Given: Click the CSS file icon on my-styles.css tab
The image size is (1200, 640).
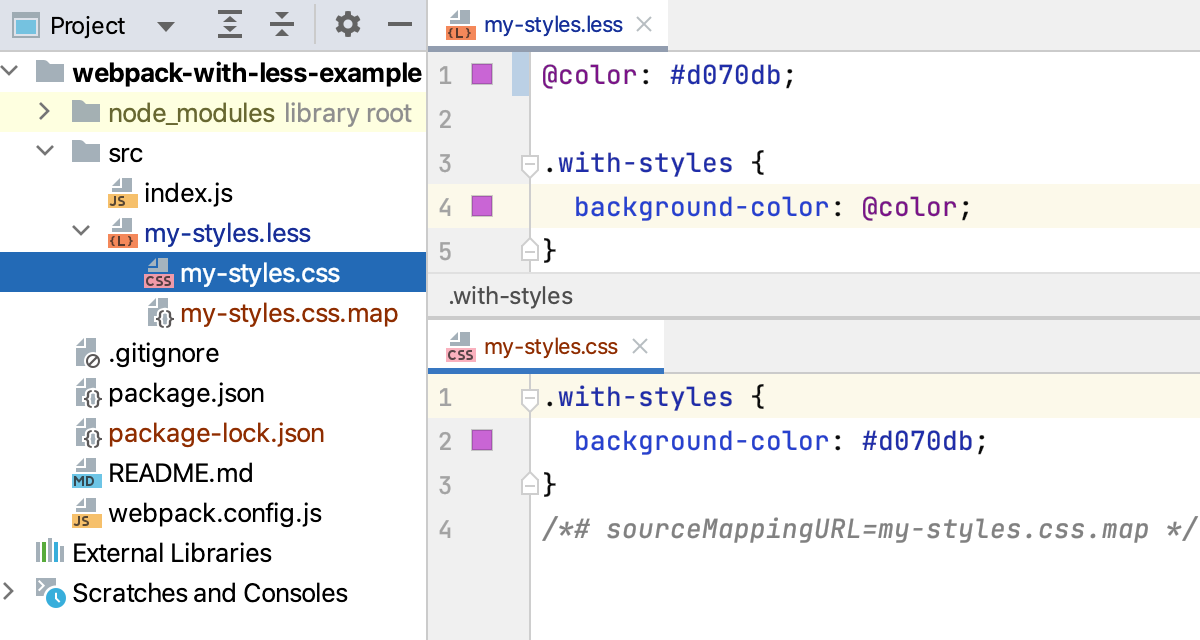Looking at the screenshot, I should [x=460, y=346].
